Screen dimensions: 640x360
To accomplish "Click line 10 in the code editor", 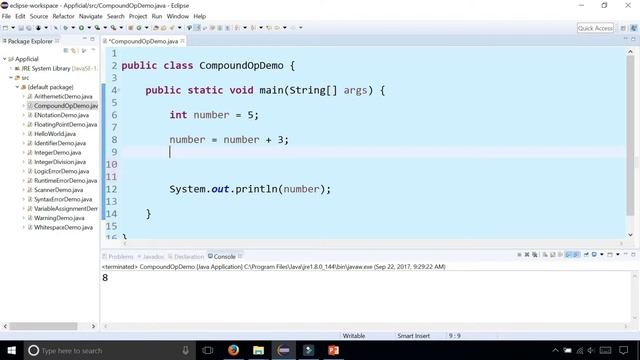I will 373,164.
